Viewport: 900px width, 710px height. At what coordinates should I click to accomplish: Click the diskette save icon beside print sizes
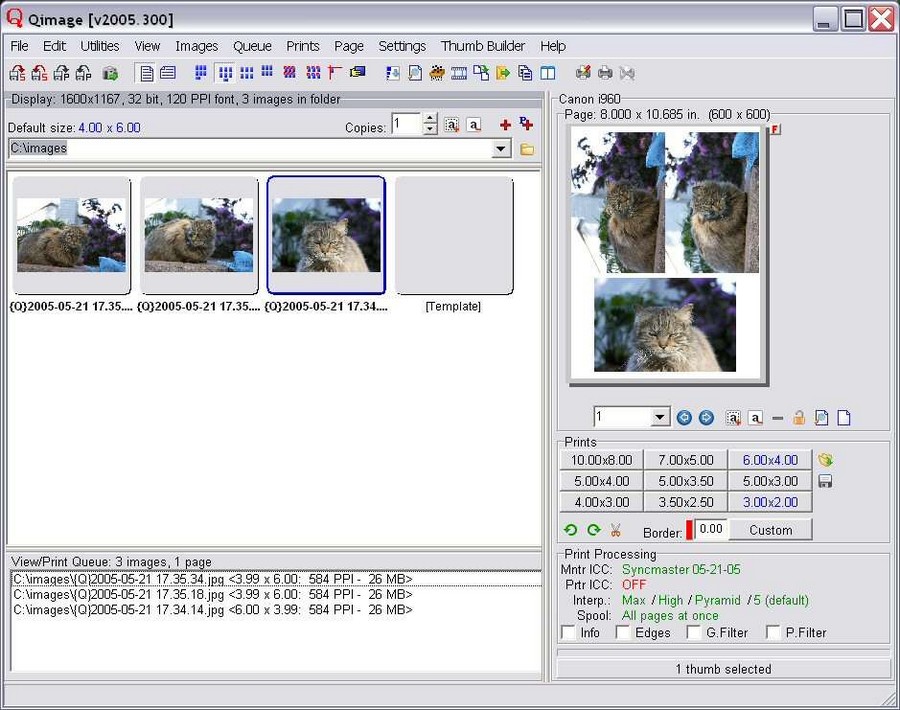click(827, 481)
